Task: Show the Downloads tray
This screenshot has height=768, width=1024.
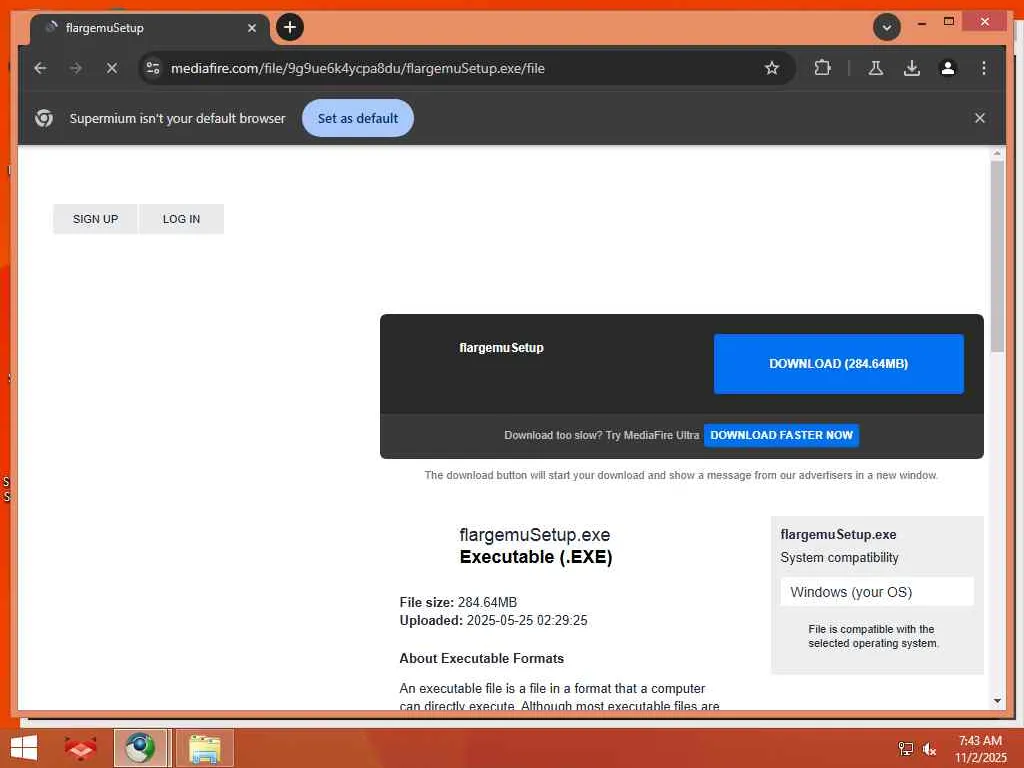Action: pyautogui.click(x=912, y=68)
